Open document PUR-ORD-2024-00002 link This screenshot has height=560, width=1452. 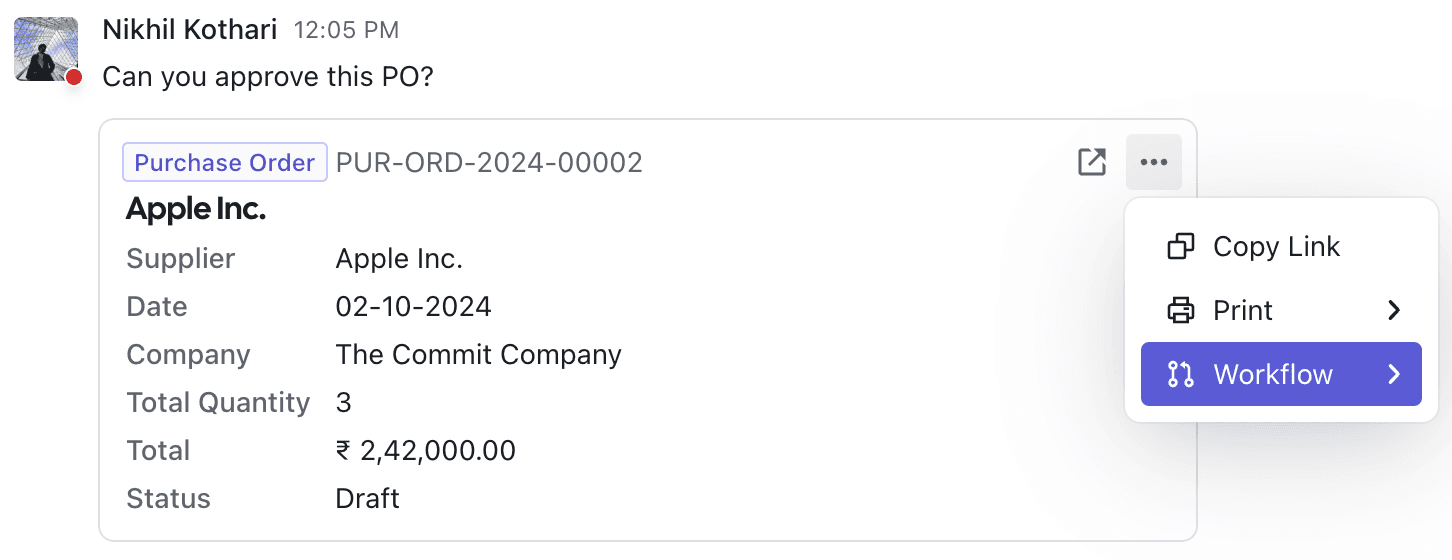pos(489,162)
